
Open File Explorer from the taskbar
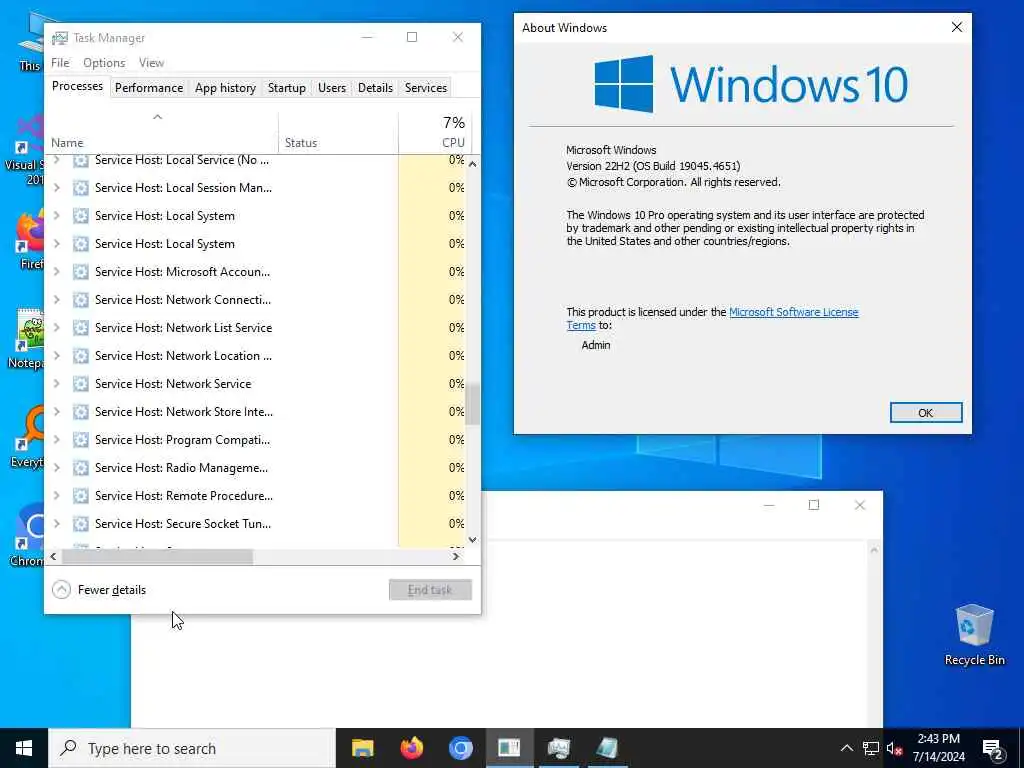[x=362, y=748]
